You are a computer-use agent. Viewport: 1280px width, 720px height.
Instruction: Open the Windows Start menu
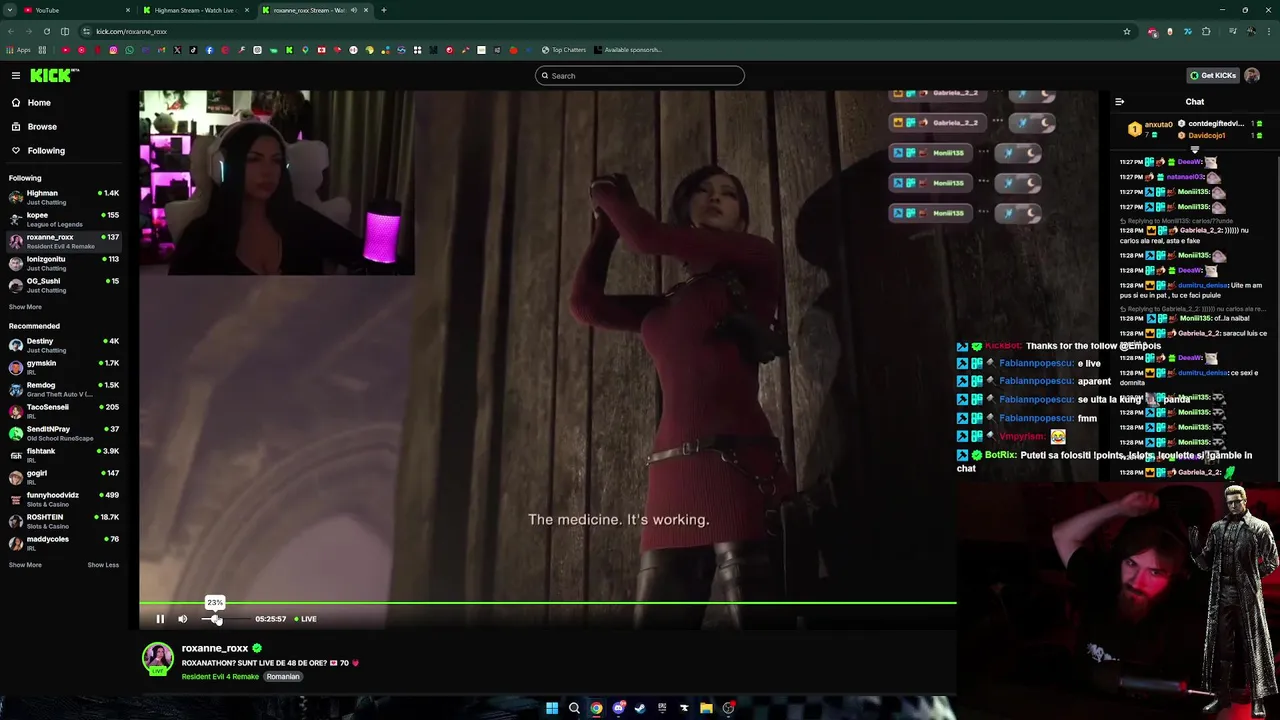click(552, 708)
